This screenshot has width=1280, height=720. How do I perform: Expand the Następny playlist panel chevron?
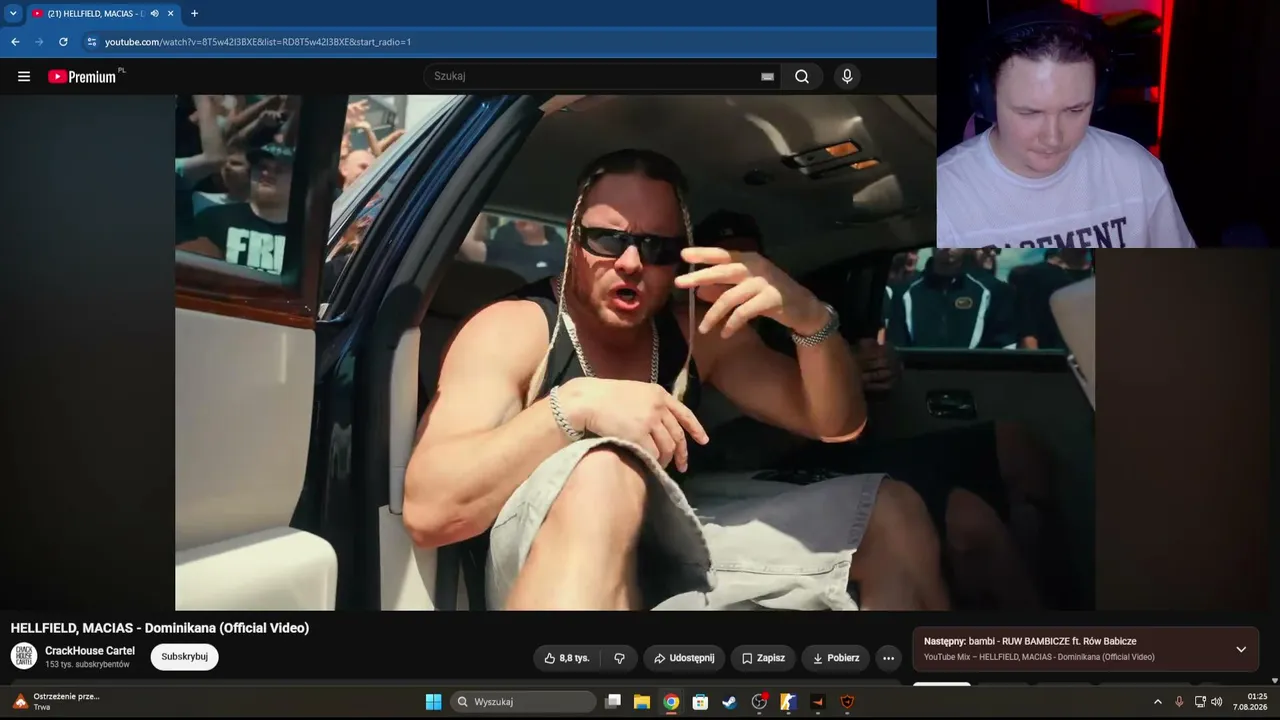[1241, 649]
